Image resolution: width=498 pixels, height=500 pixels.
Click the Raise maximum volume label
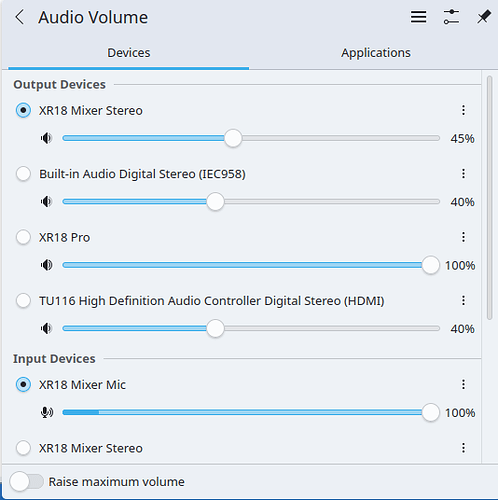[116, 482]
